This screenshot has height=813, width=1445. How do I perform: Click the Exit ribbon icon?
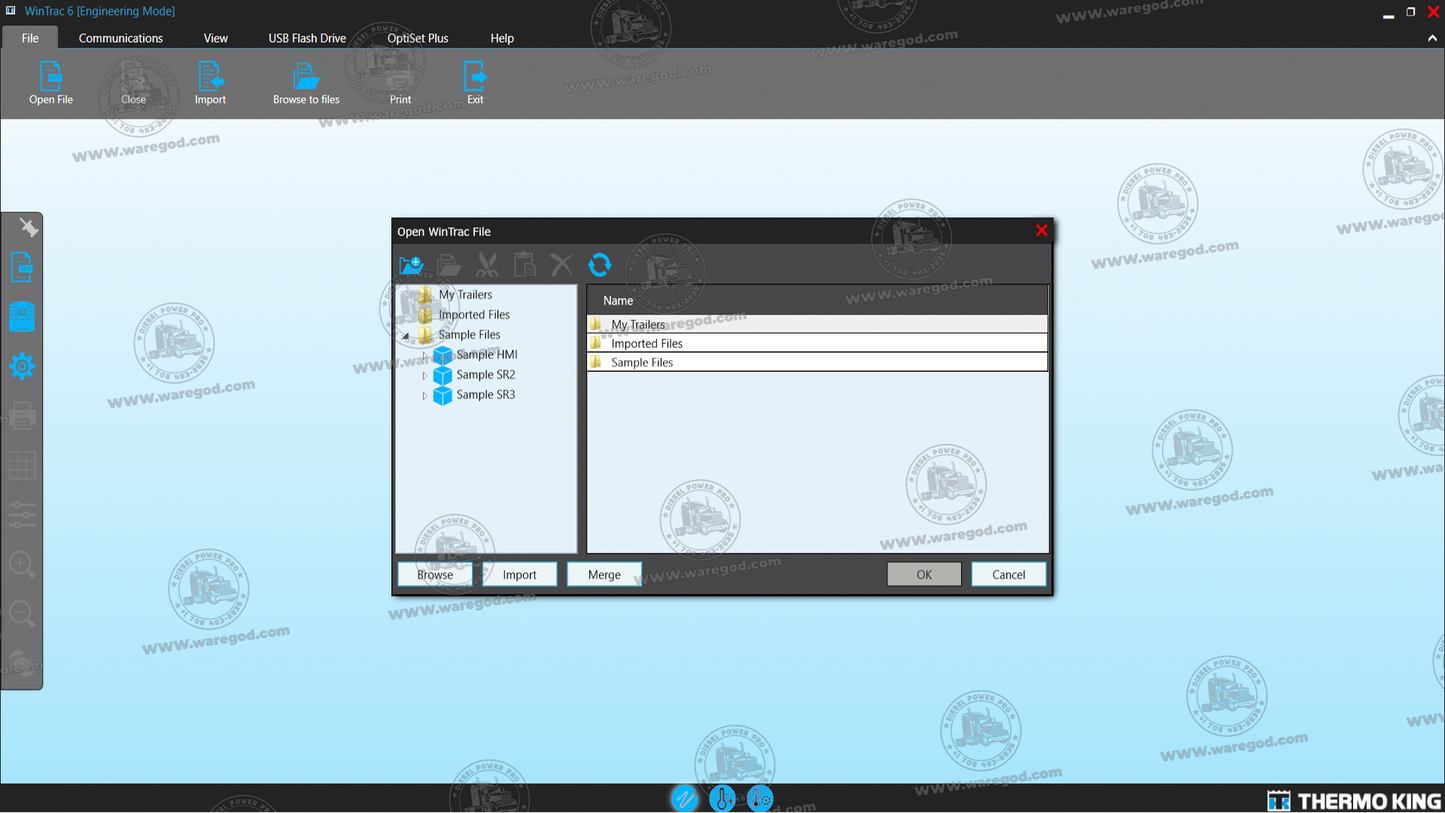[x=475, y=84]
